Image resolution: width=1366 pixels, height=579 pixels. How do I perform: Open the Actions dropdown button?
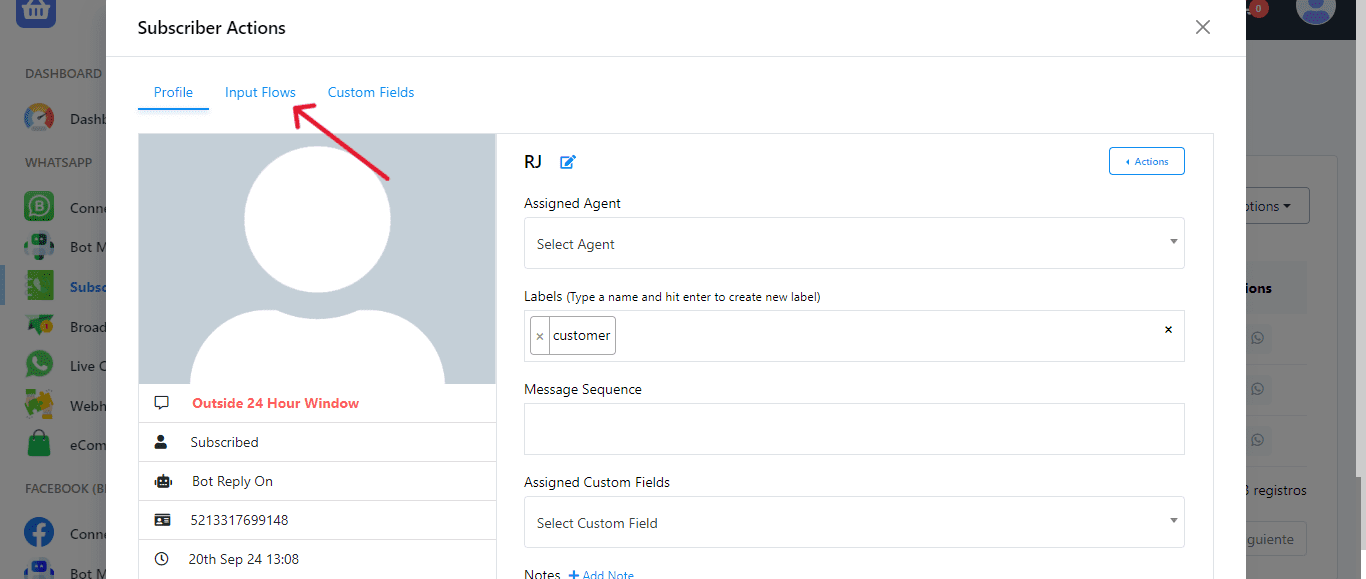[x=1146, y=161]
